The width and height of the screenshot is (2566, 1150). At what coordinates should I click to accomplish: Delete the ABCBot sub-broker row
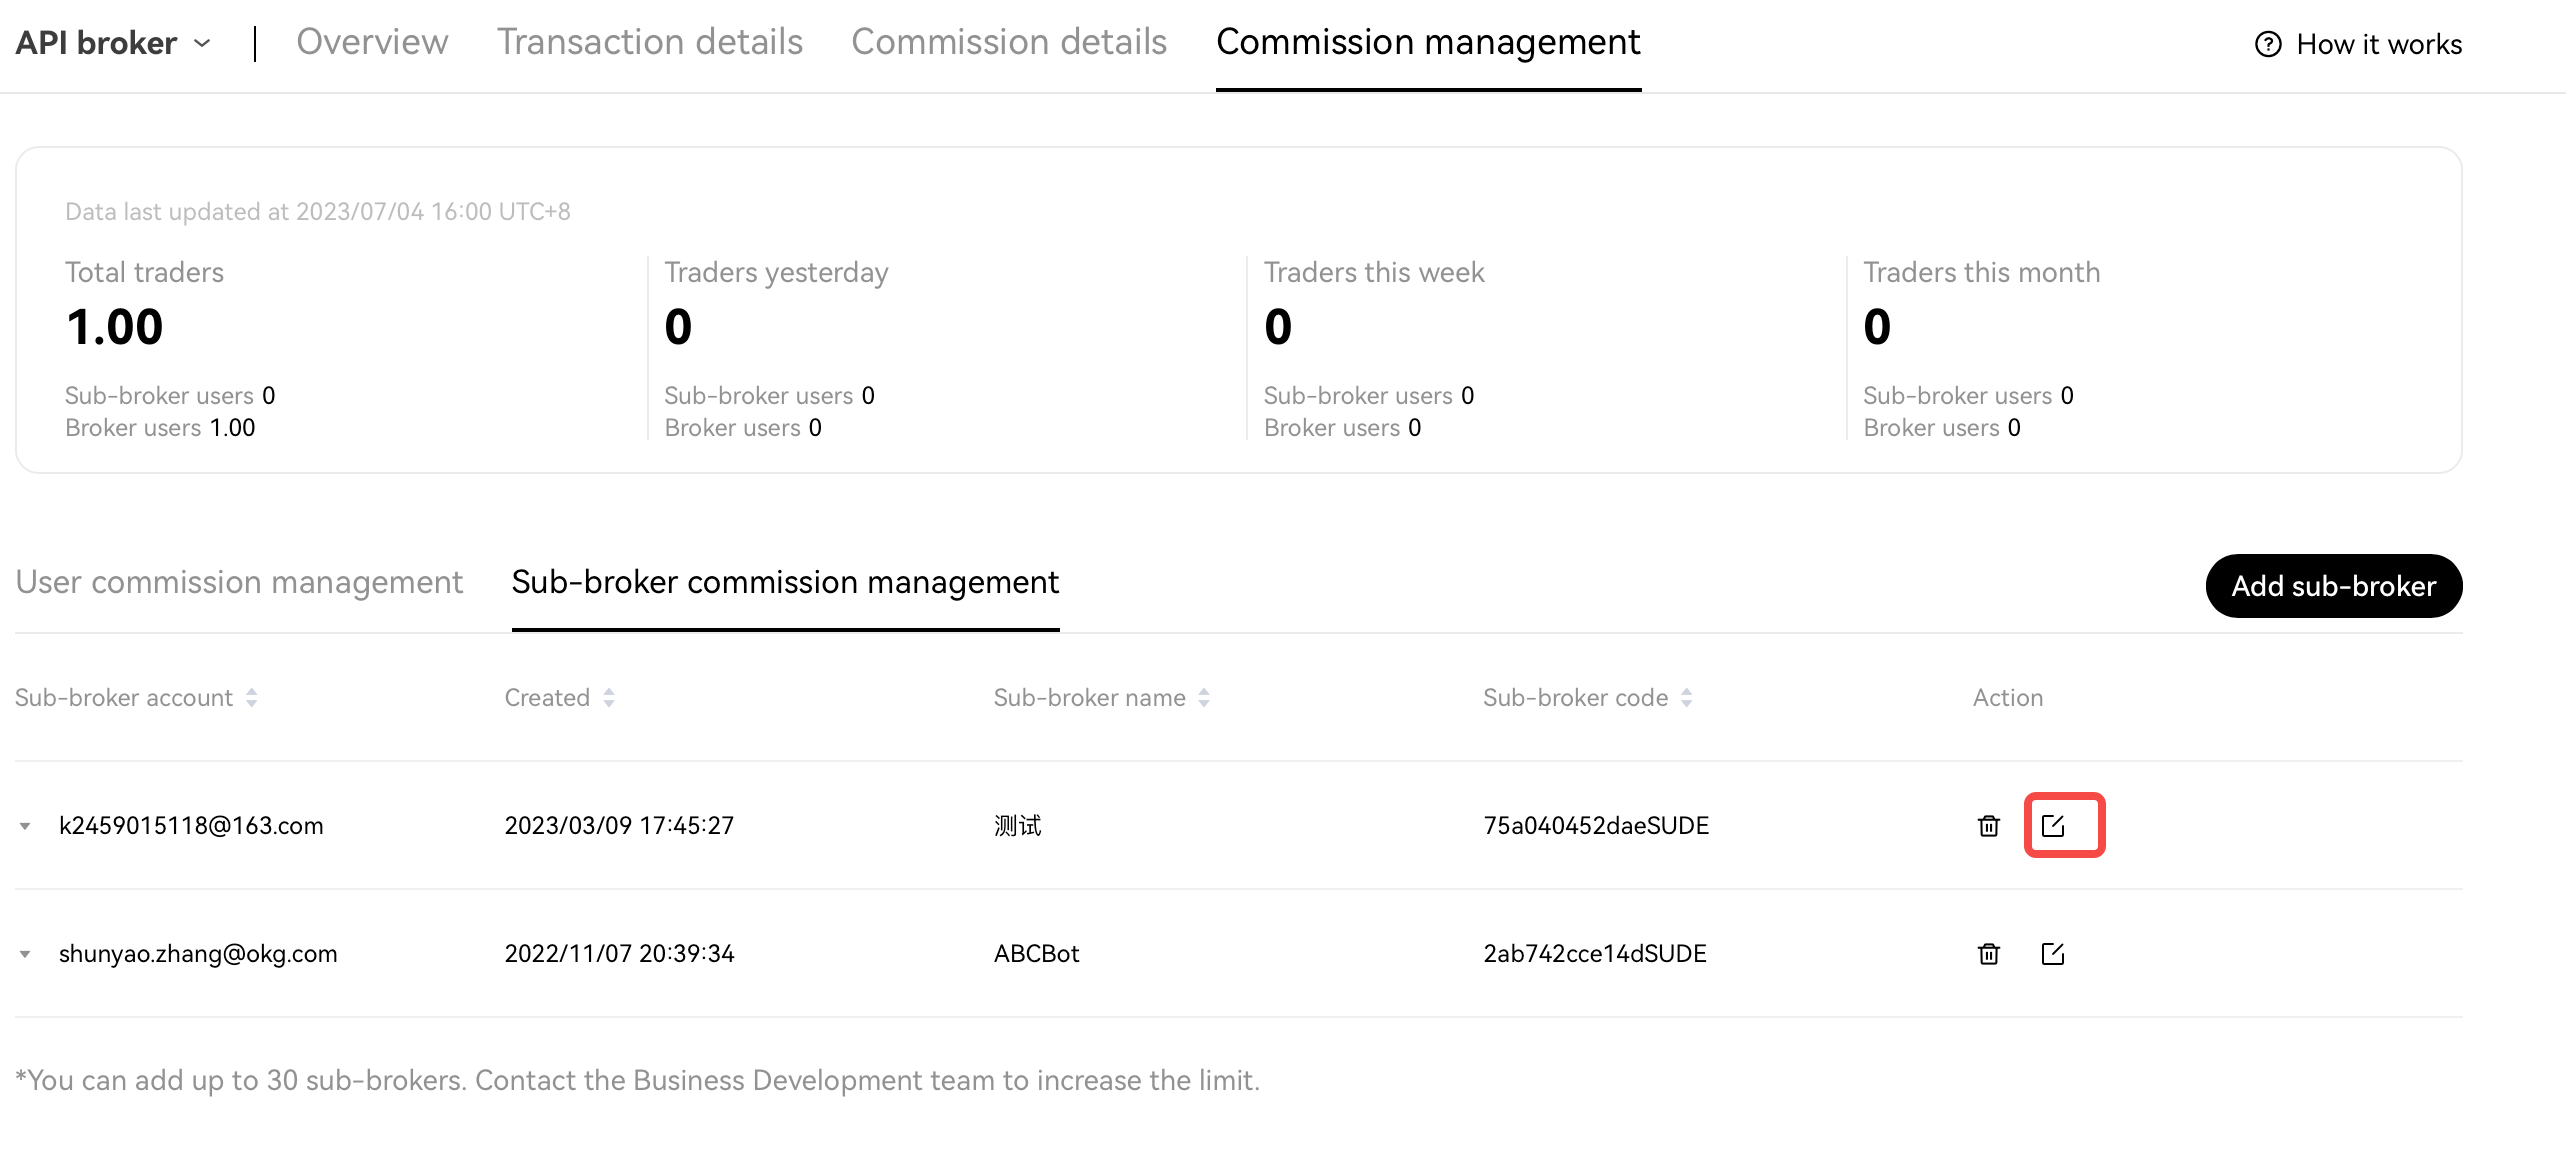click(1988, 953)
